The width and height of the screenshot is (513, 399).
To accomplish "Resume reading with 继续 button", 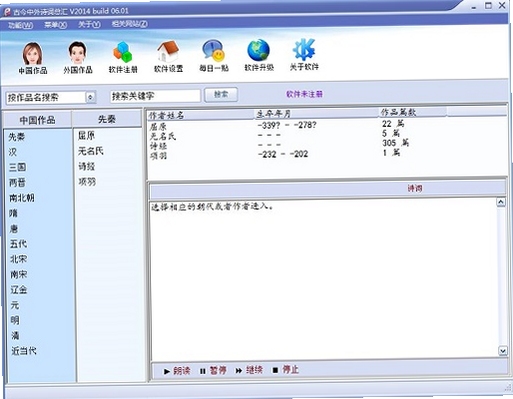I will 249,370.
